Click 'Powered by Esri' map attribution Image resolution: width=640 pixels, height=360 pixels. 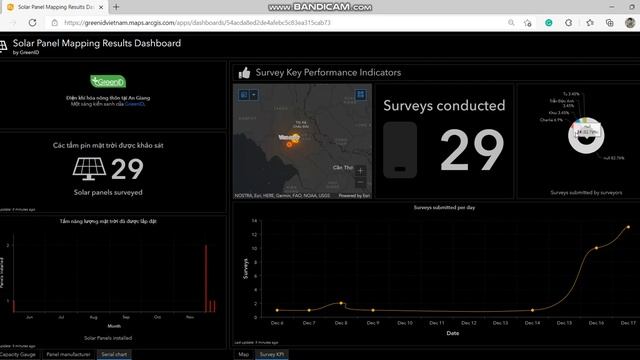(x=354, y=196)
